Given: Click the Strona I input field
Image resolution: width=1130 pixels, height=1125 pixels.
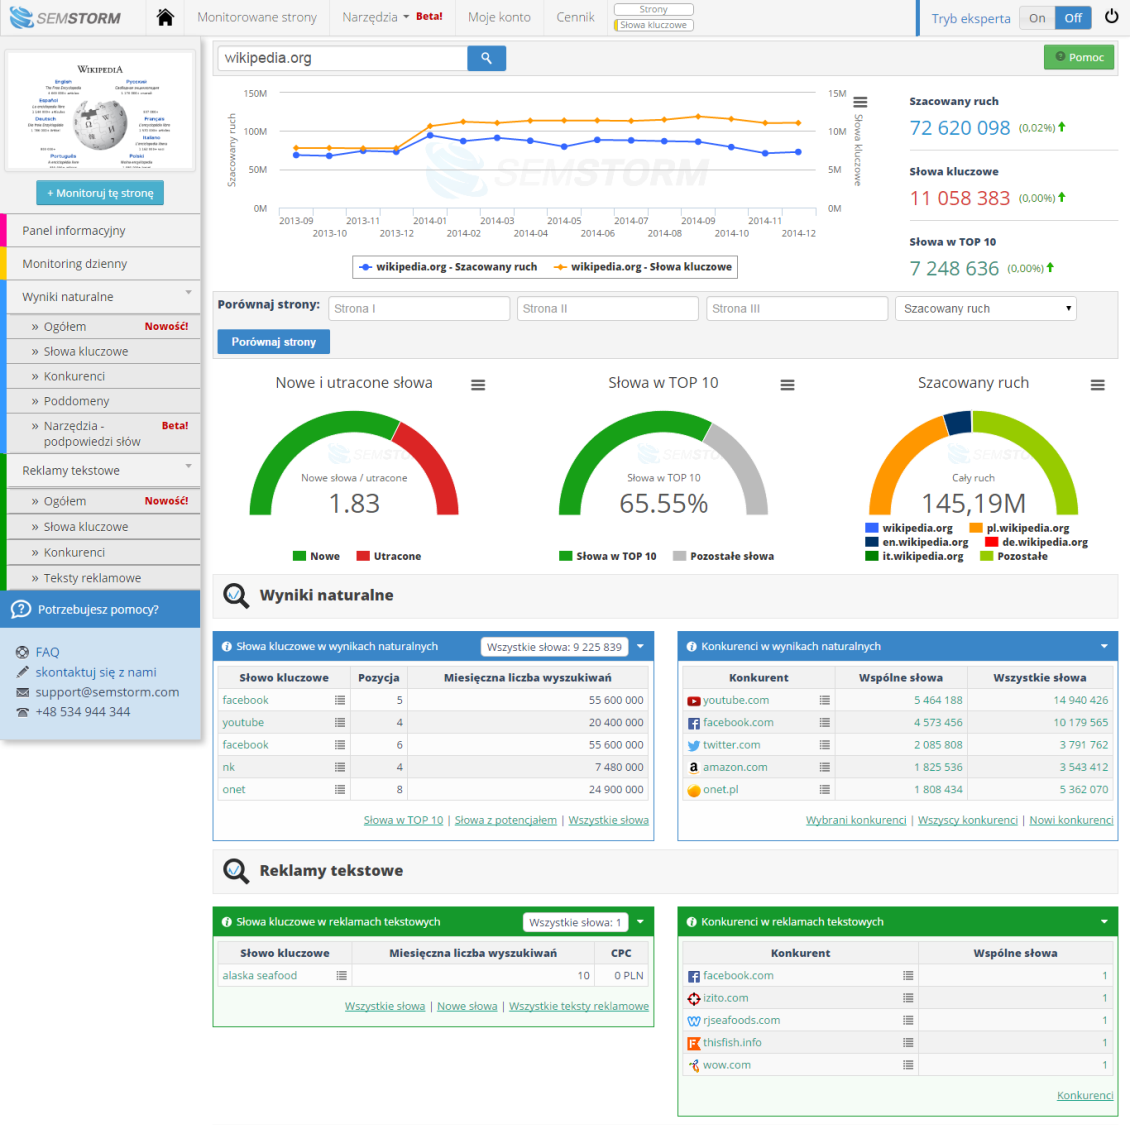Looking at the screenshot, I should point(419,308).
